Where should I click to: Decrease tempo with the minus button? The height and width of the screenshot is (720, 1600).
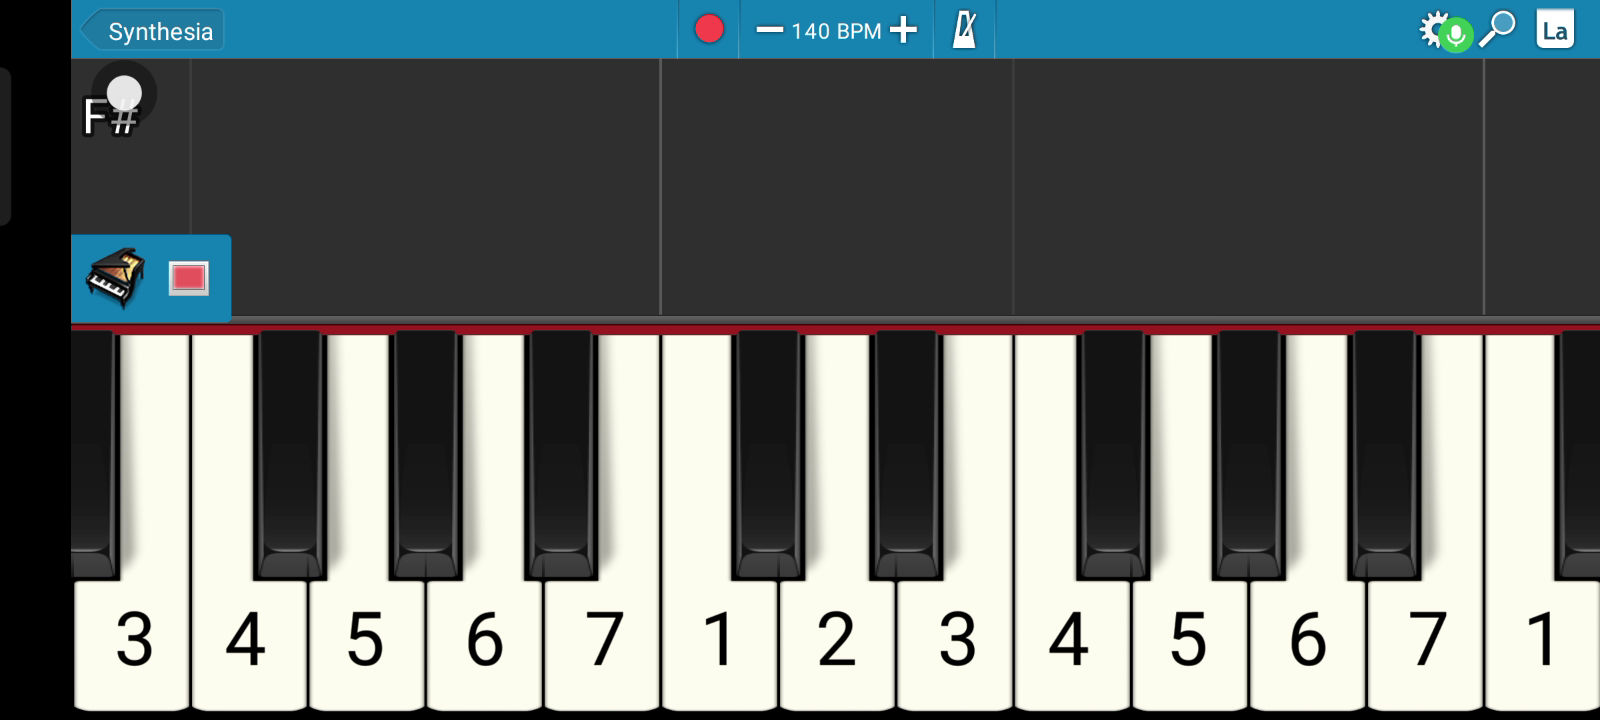pyautogui.click(x=769, y=30)
